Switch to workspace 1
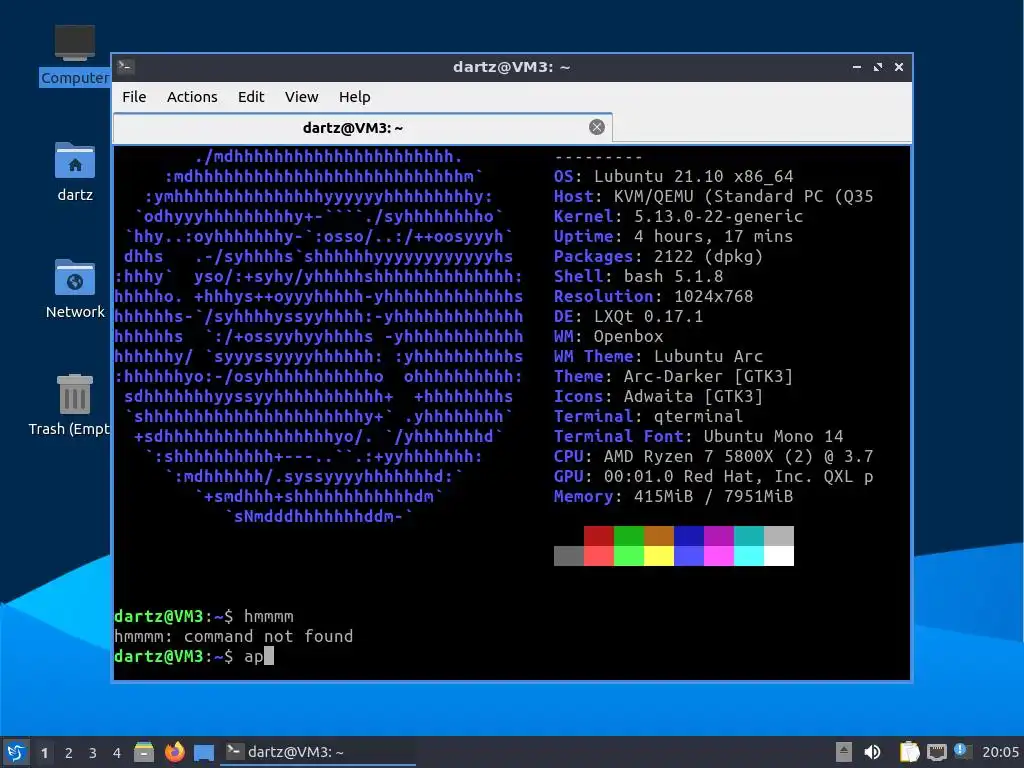Screen dimensions: 1024x768 (x=44, y=753)
